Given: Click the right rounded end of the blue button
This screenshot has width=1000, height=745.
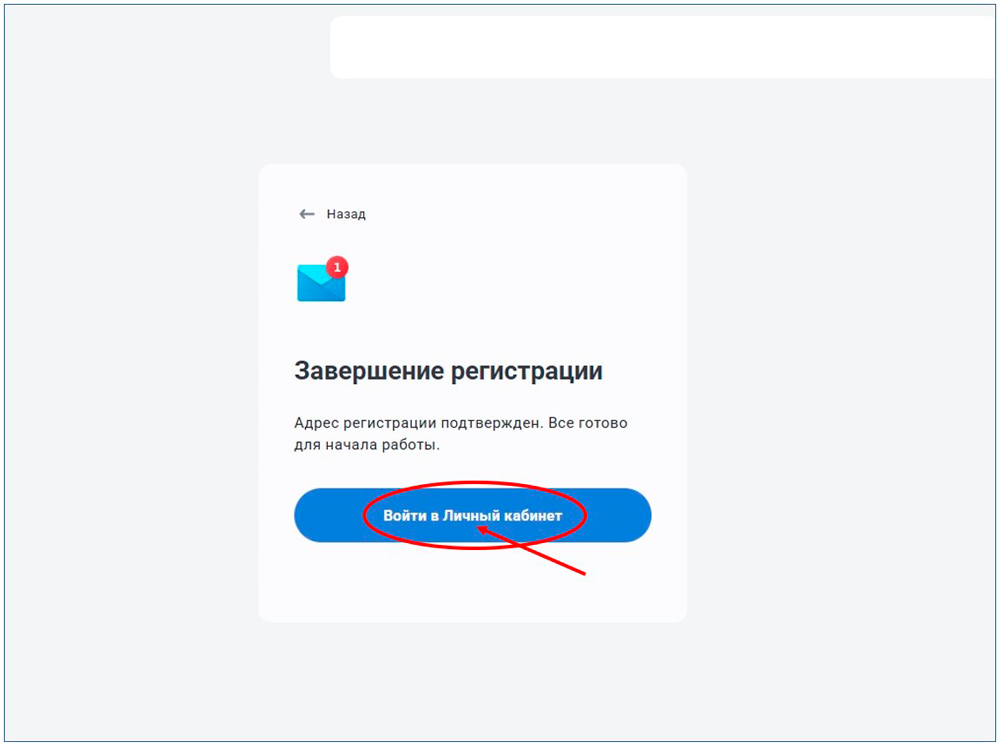Looking at the screenshot, I should [x=633, y=515].
